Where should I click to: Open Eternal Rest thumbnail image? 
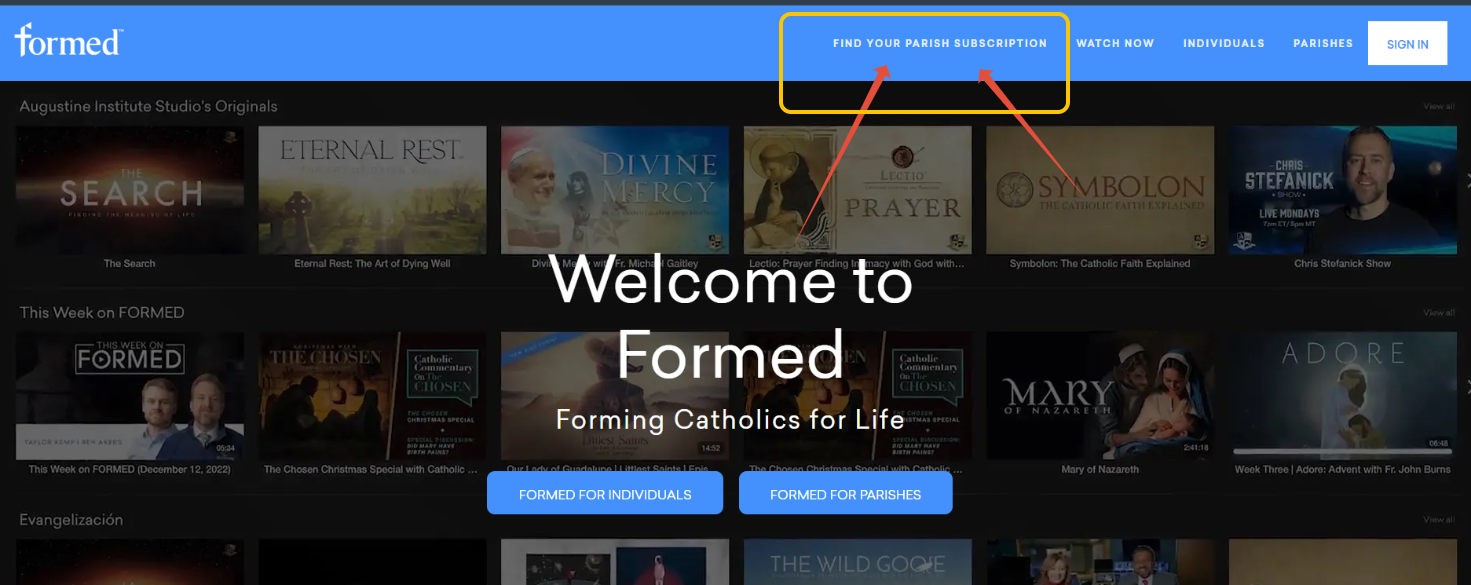(373, 190)
